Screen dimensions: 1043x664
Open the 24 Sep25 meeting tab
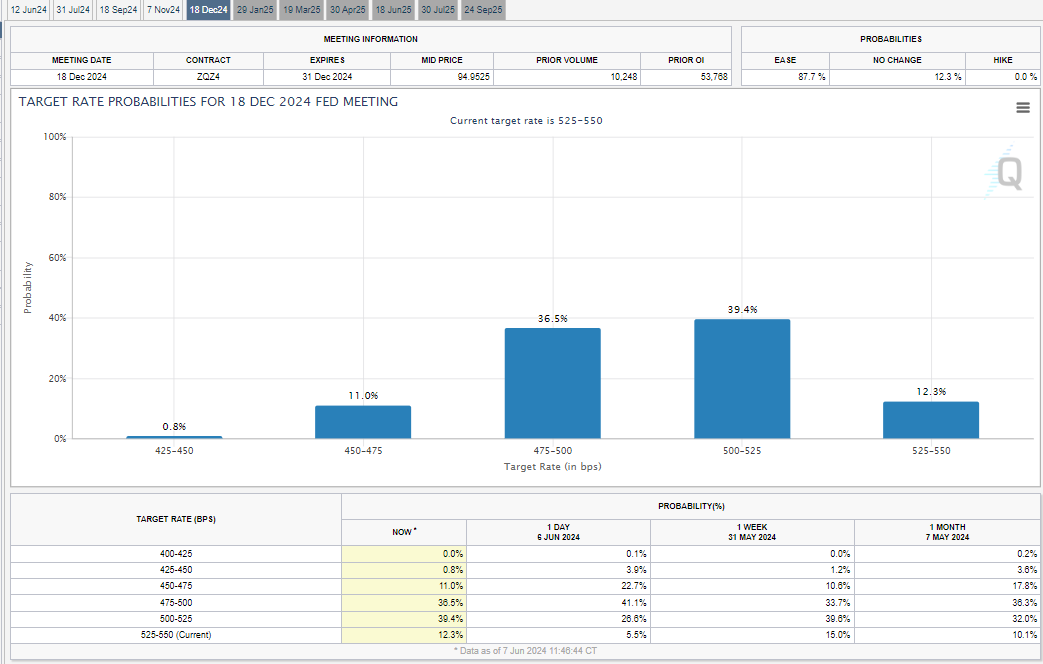click(484, 10)
